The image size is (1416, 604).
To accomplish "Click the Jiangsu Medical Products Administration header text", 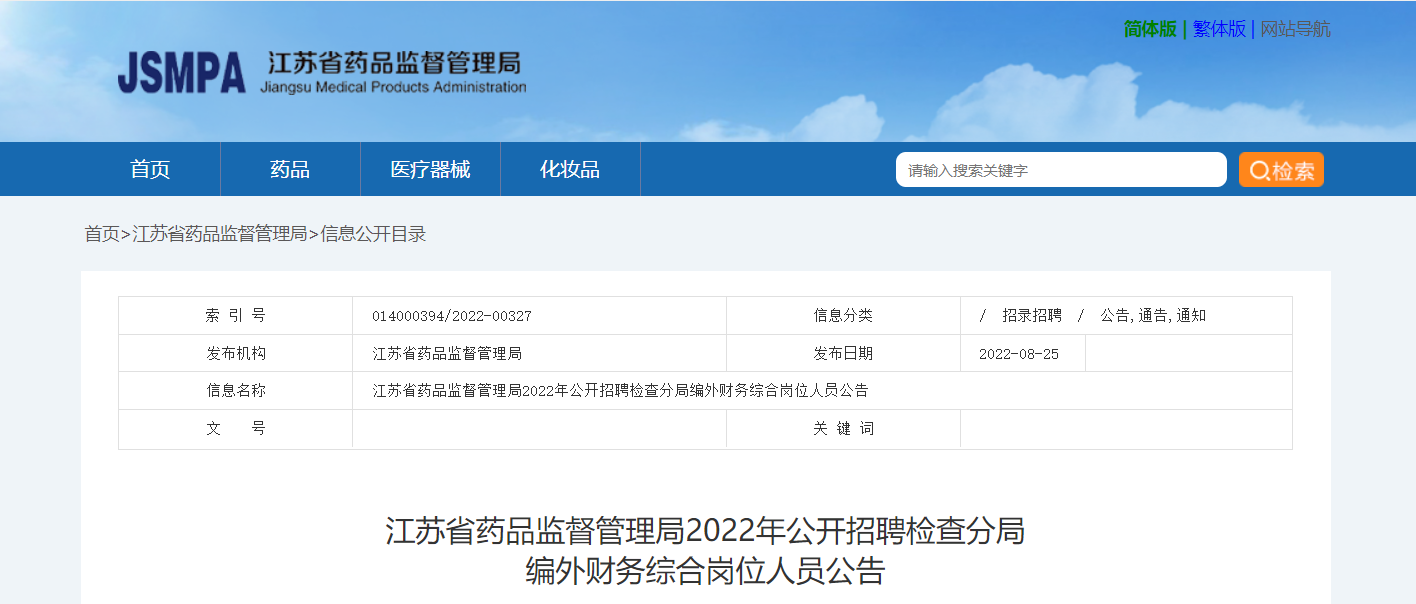I will 393,87.
